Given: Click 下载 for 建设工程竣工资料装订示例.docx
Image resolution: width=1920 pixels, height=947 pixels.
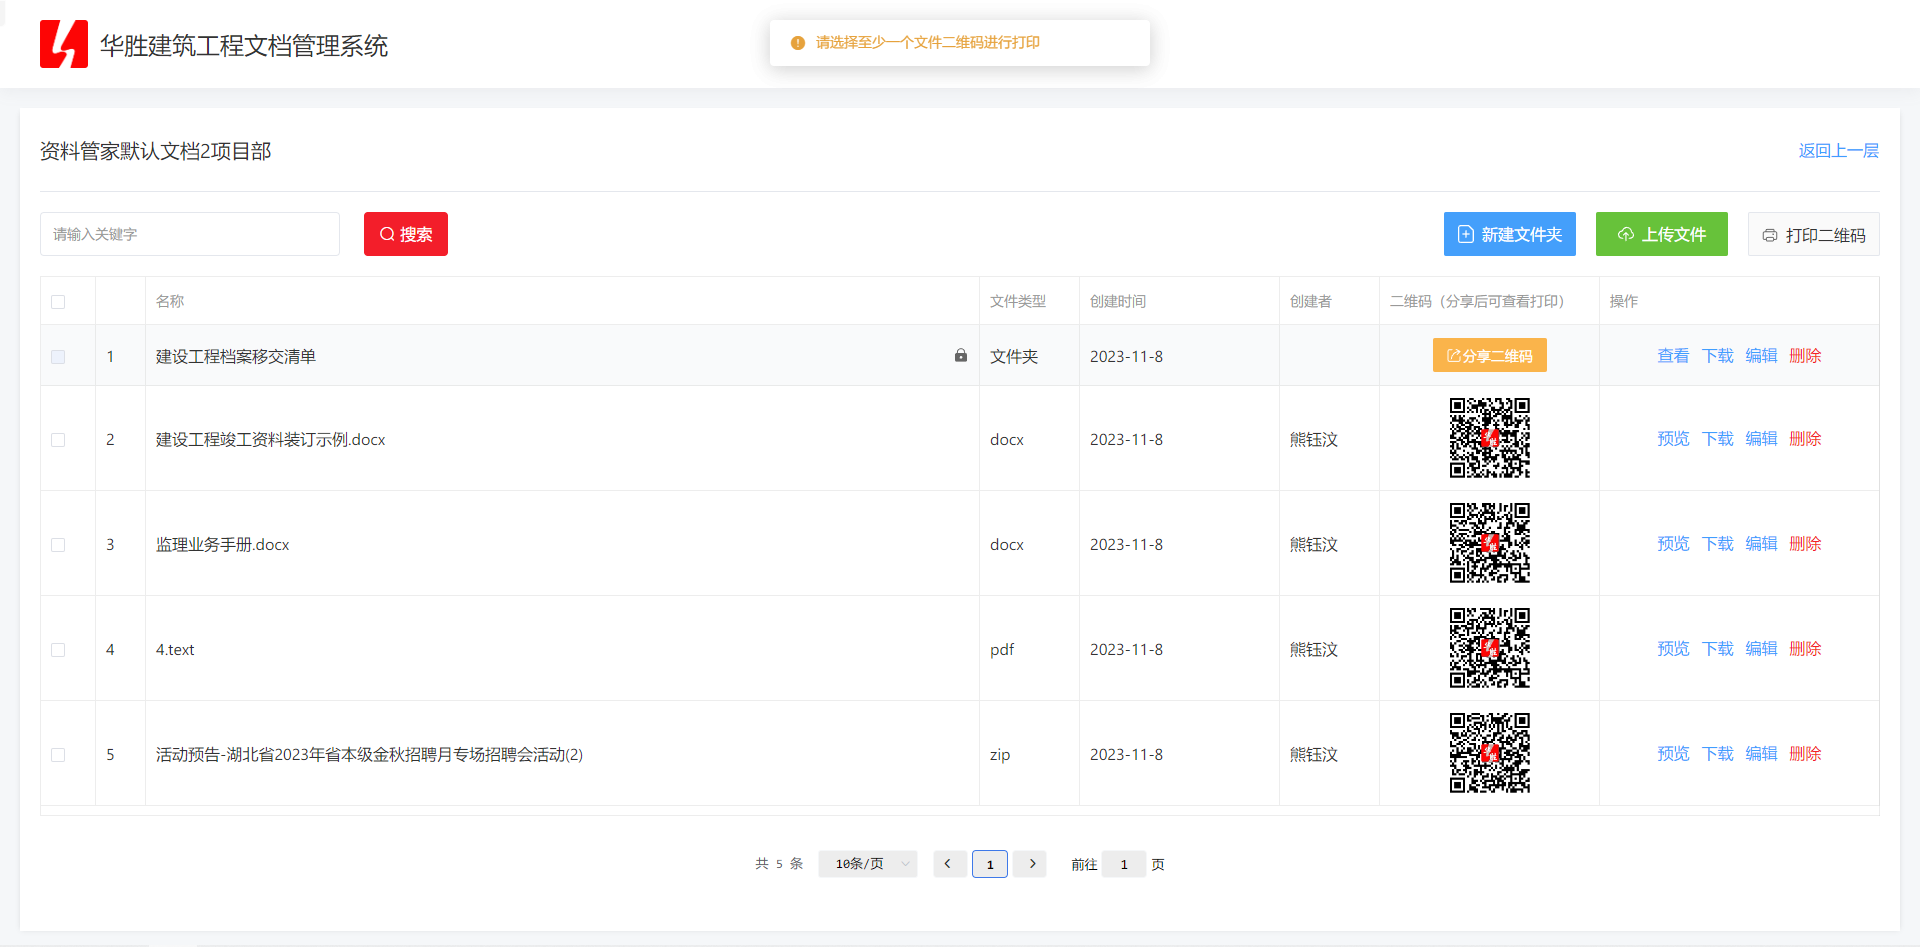Looking at the screenshot, I should pos(1718,438).
